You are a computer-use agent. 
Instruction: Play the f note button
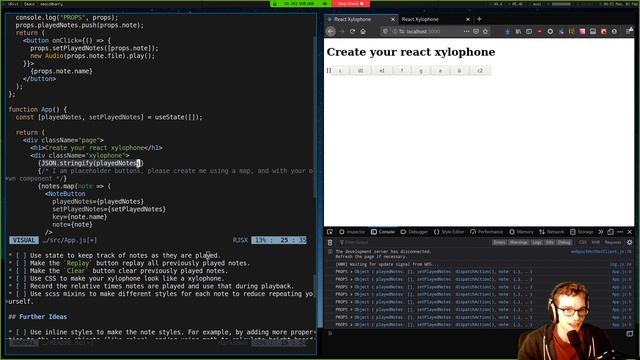pos(402,71)
